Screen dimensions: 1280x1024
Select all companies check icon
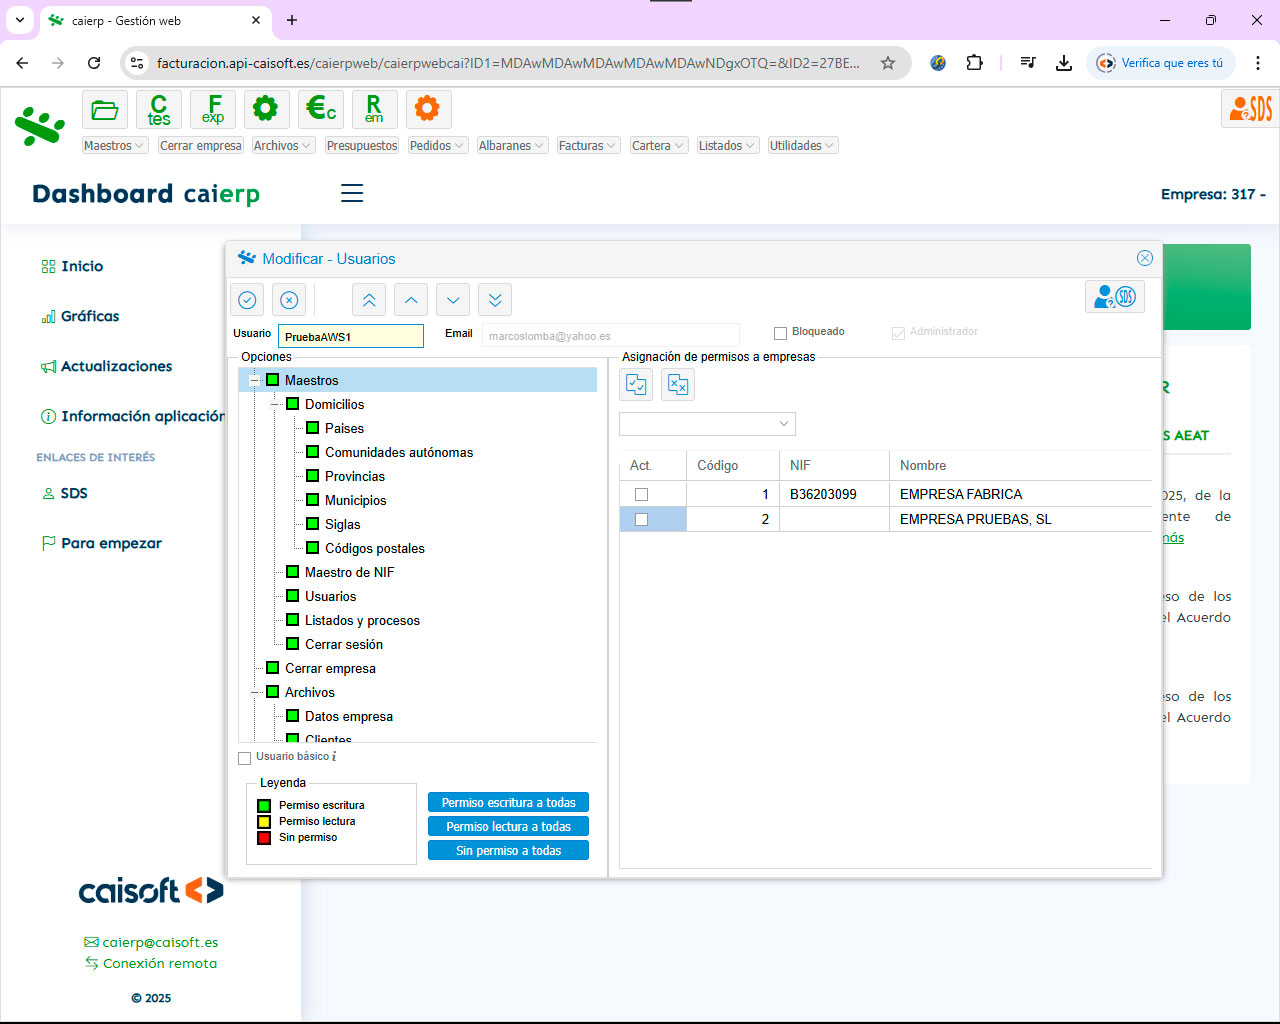tap(636, 385)
